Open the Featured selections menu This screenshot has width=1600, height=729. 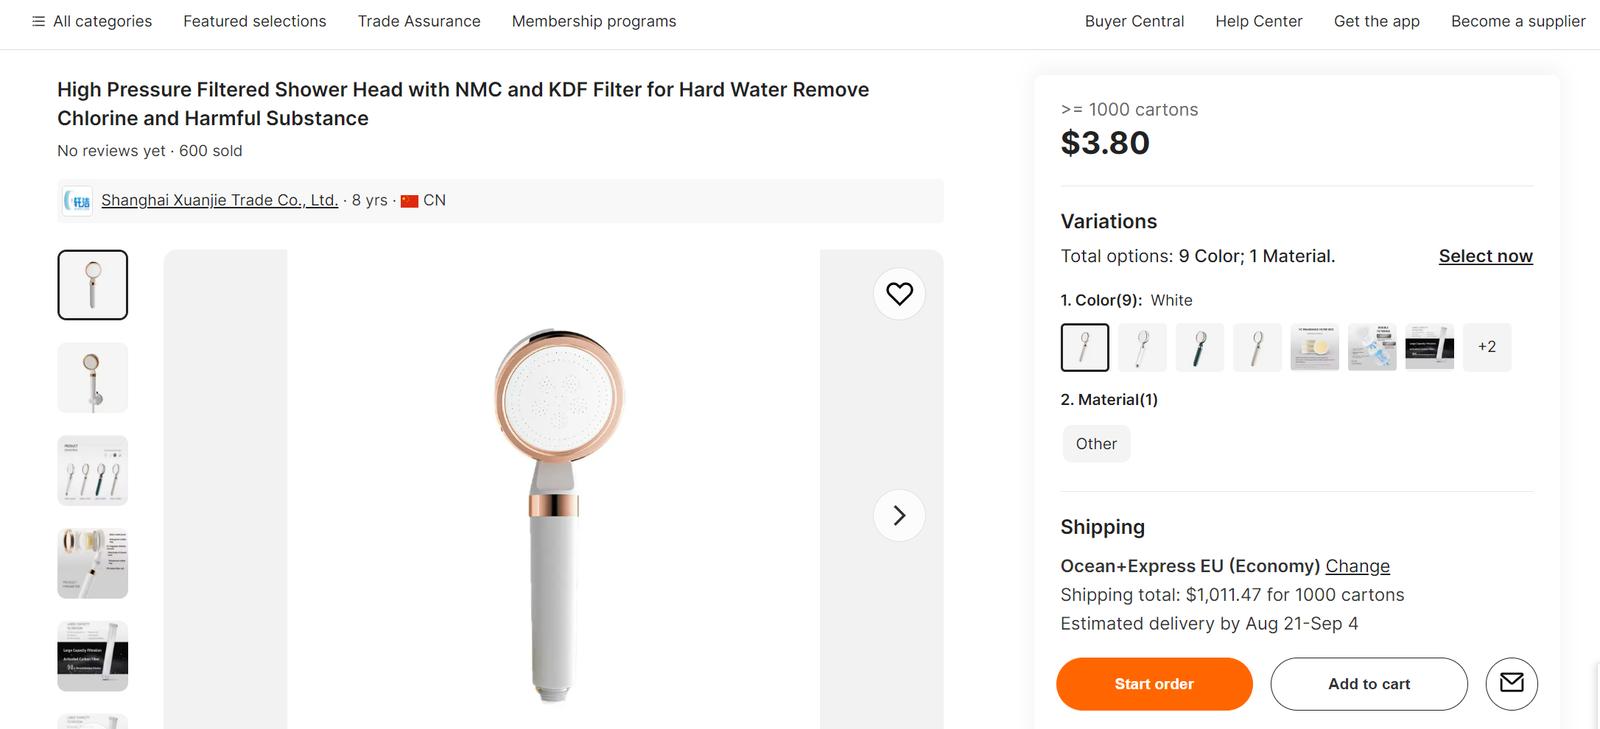coord(255,21)
